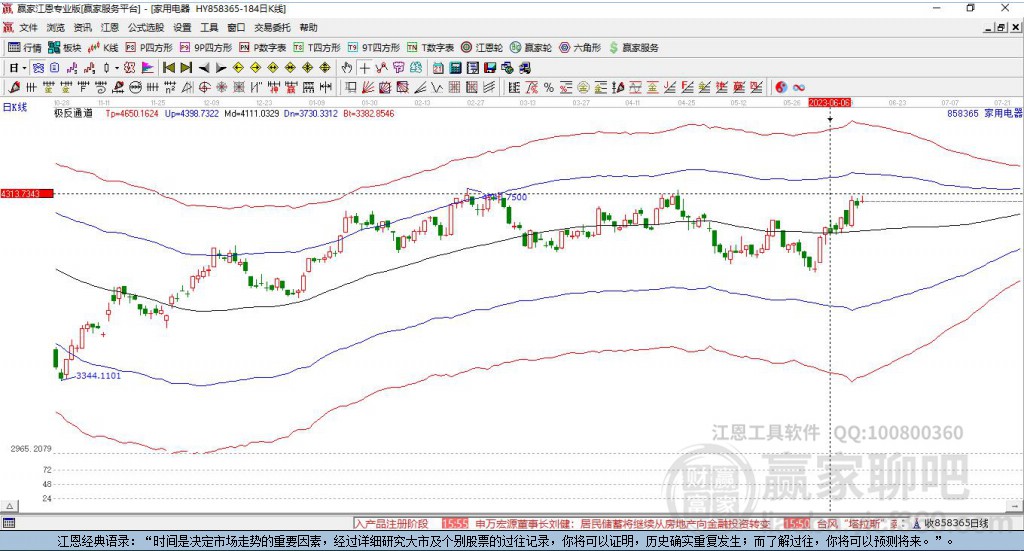Select the red crosshair circle tool
This screenshot has width=1024, height=551.
pos(204,87)
